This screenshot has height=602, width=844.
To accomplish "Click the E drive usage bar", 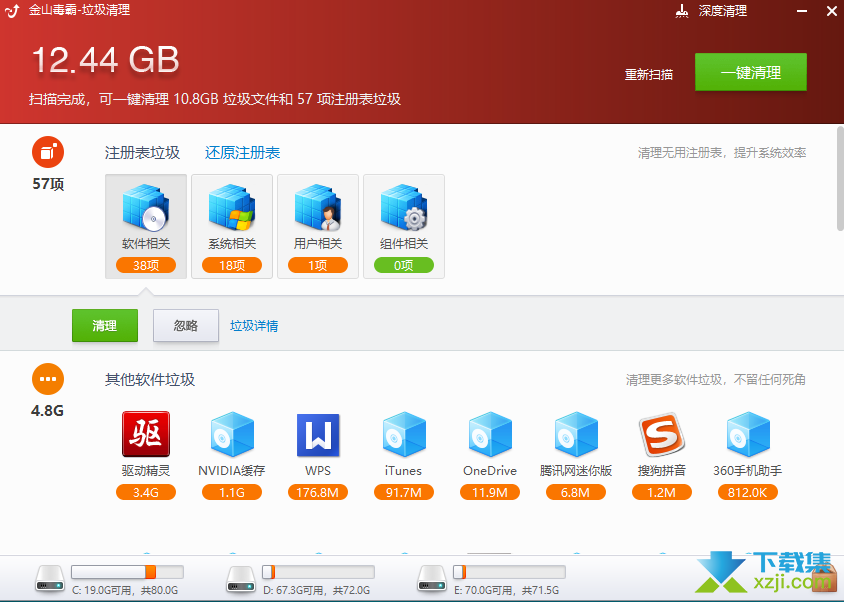I will tap(510, 572).
